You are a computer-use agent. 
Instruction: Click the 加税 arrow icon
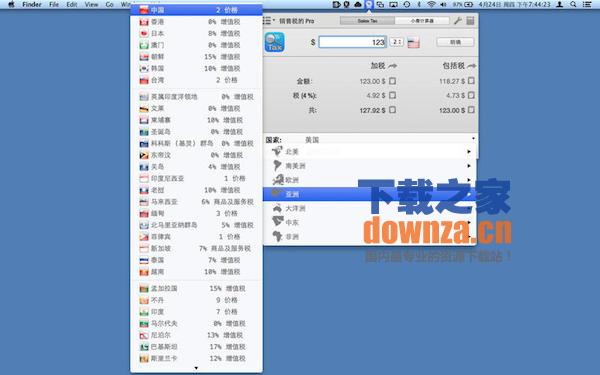[393, 66]
